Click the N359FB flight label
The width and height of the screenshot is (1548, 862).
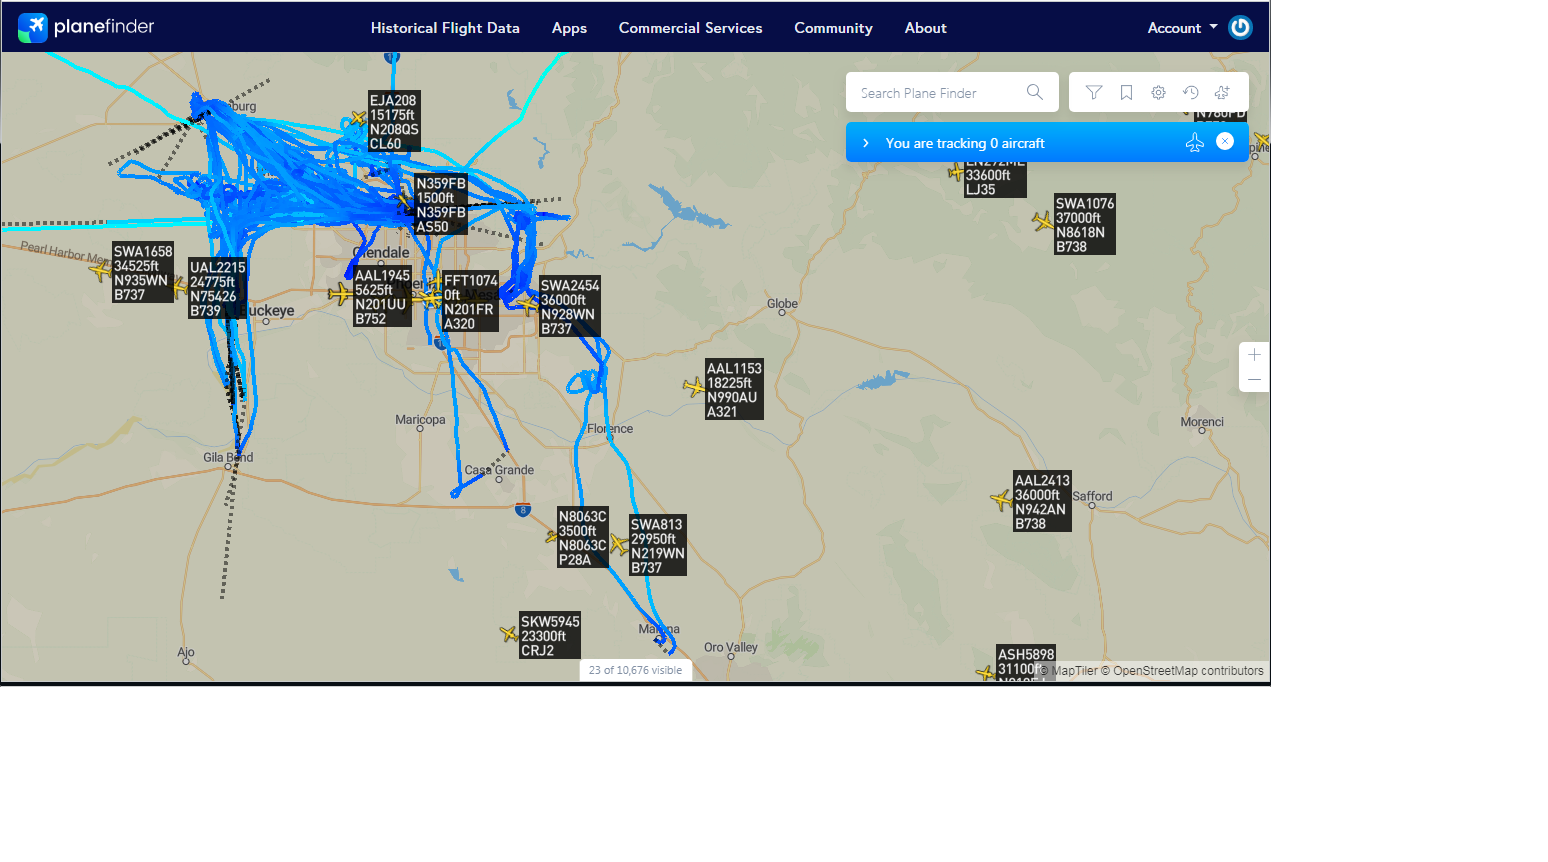click(441, 205)
